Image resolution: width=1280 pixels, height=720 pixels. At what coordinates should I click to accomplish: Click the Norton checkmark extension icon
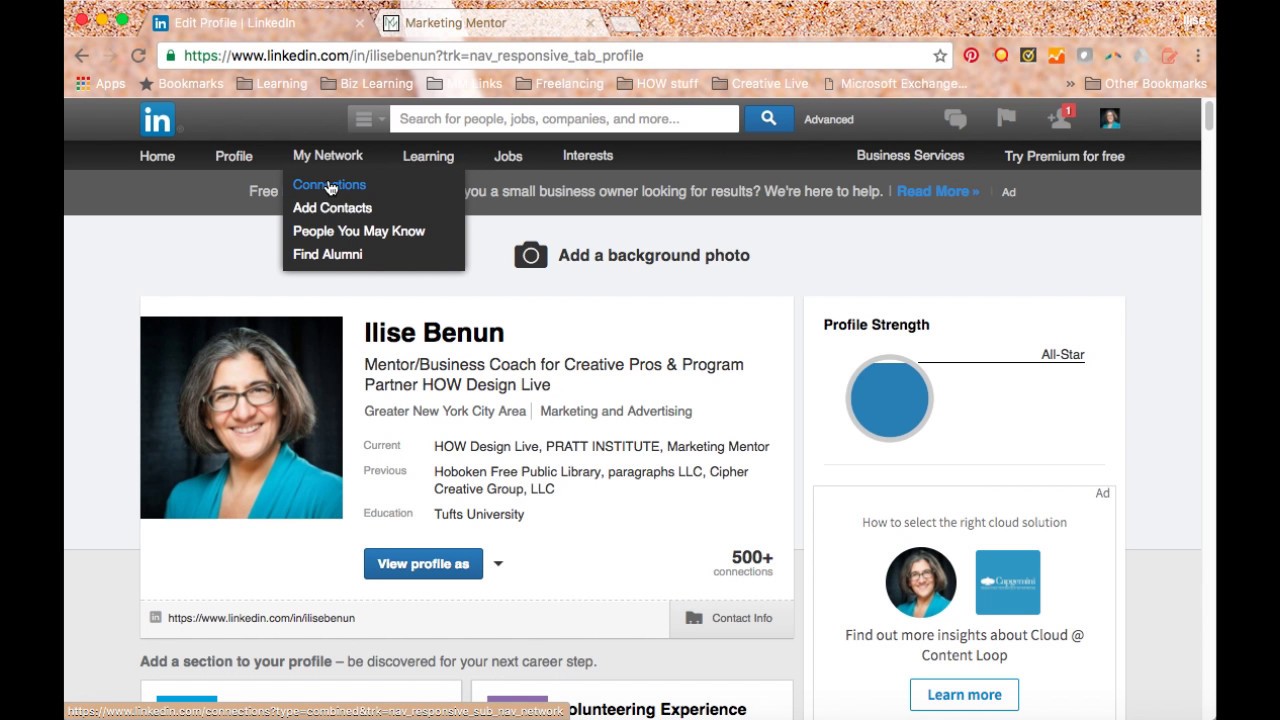(1028, 56)
